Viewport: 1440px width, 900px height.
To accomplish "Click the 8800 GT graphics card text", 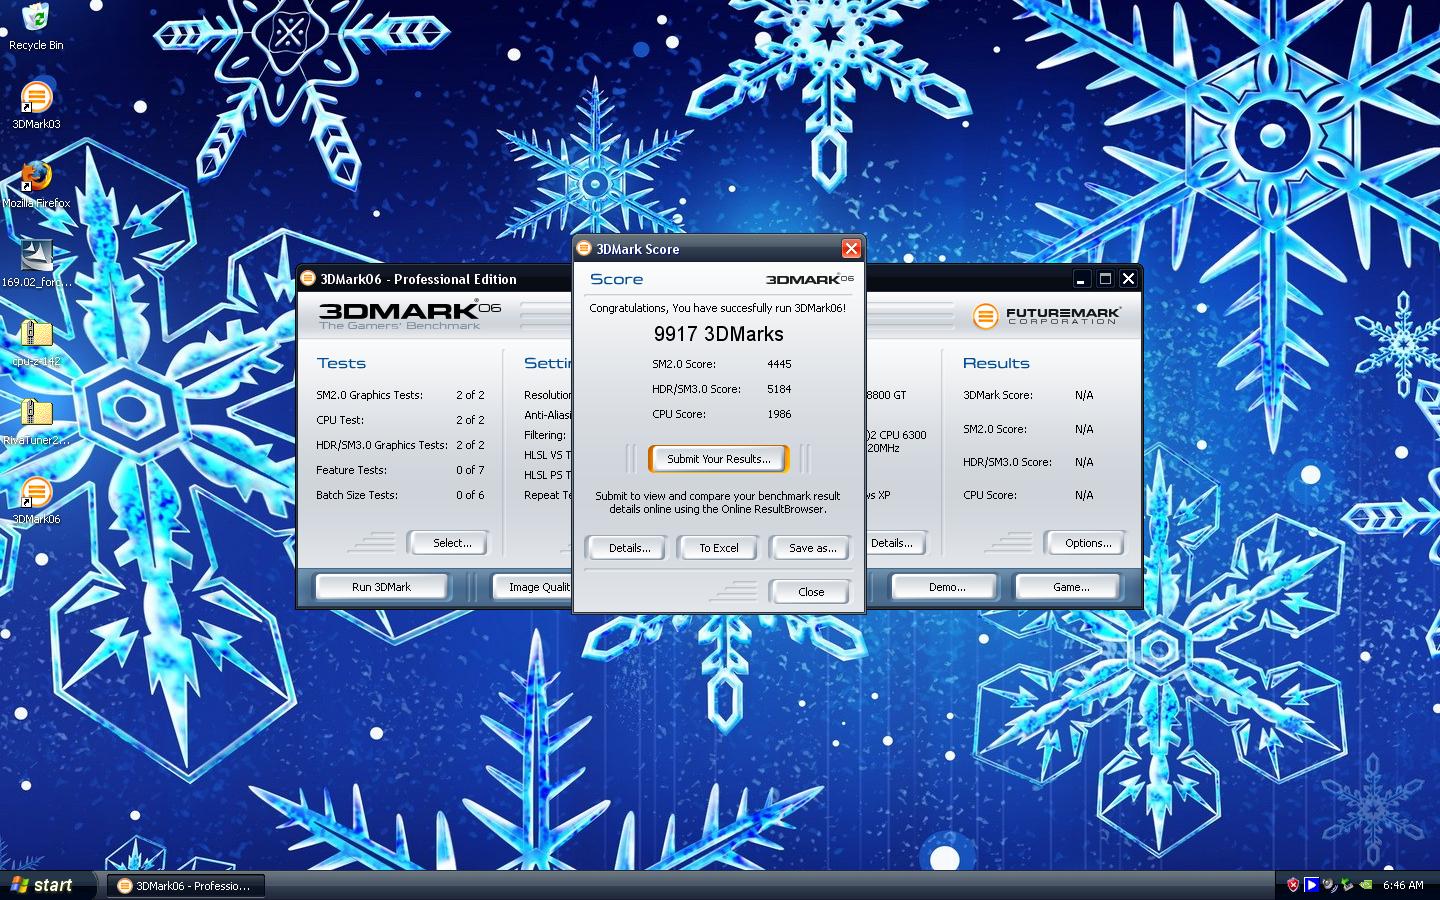I will pyautogui.click(x=886, y=395).
